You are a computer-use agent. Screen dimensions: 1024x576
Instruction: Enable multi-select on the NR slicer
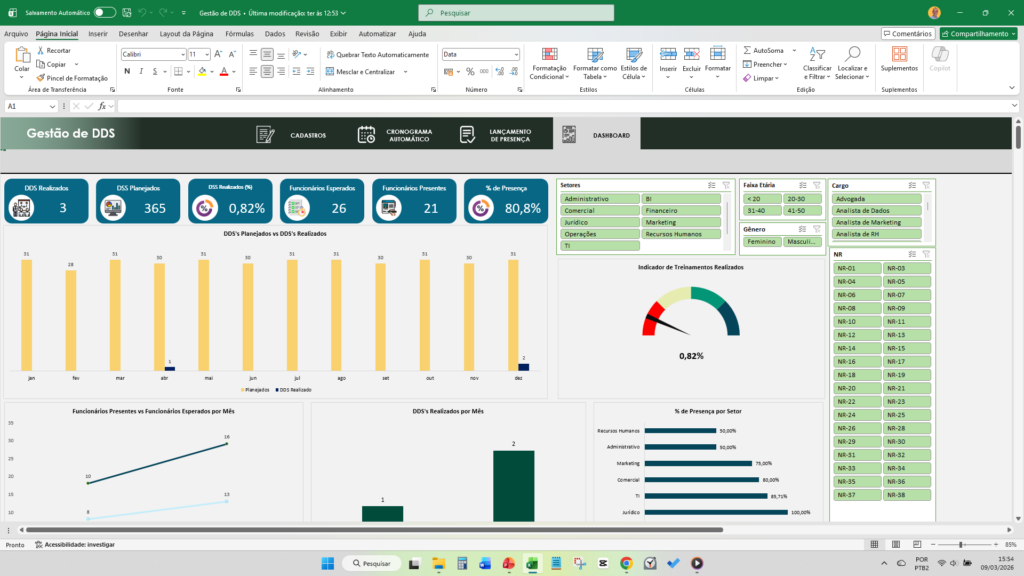point(912,254)
